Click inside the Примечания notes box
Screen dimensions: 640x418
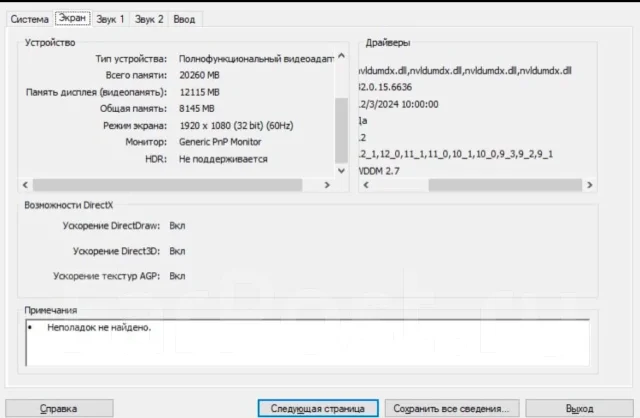[308, 342]
